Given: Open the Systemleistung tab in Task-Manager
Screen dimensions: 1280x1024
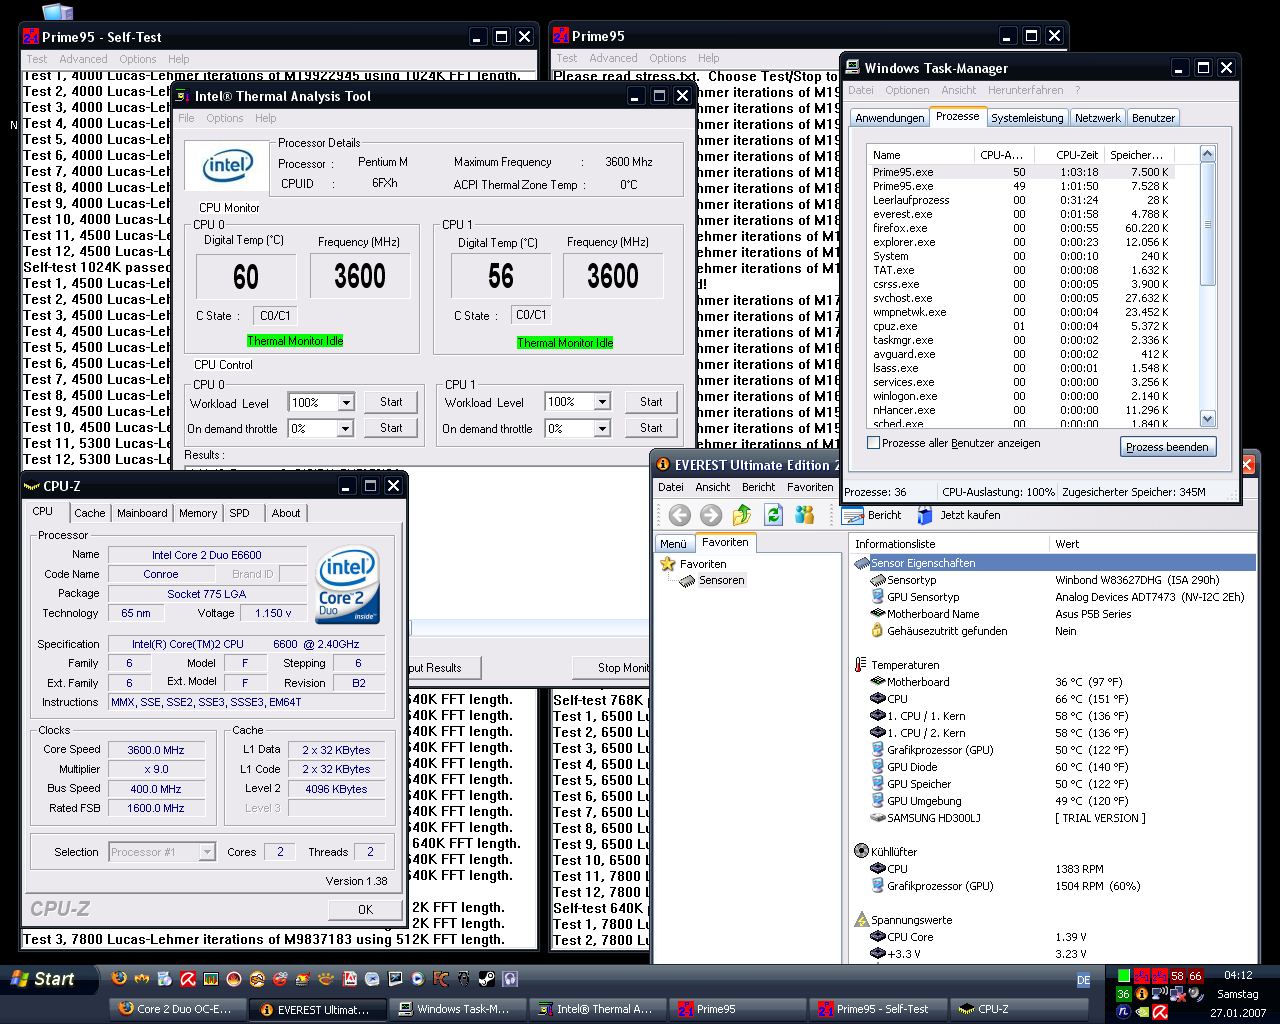Looking at the screenshot, I should [x=1027, y=118].
